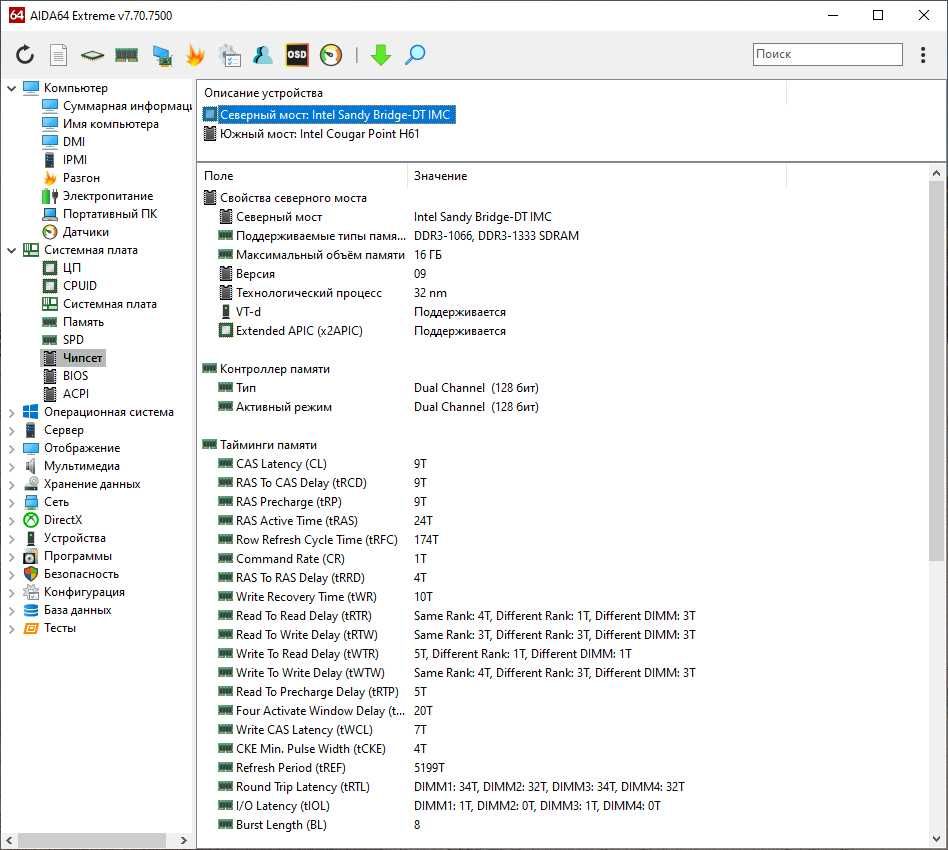
Task: Click the details pane scroll down arrow
Action: (936, 839)
